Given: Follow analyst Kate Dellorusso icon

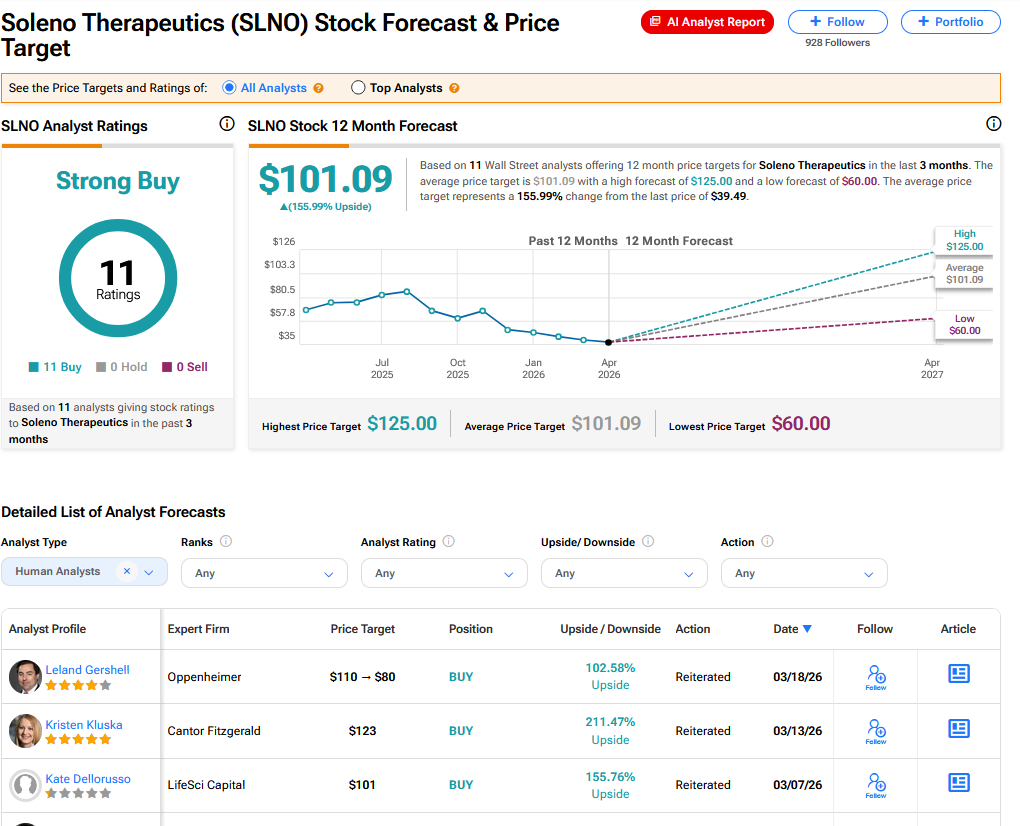Looking at the screenshot, I should tap(875, 784).
